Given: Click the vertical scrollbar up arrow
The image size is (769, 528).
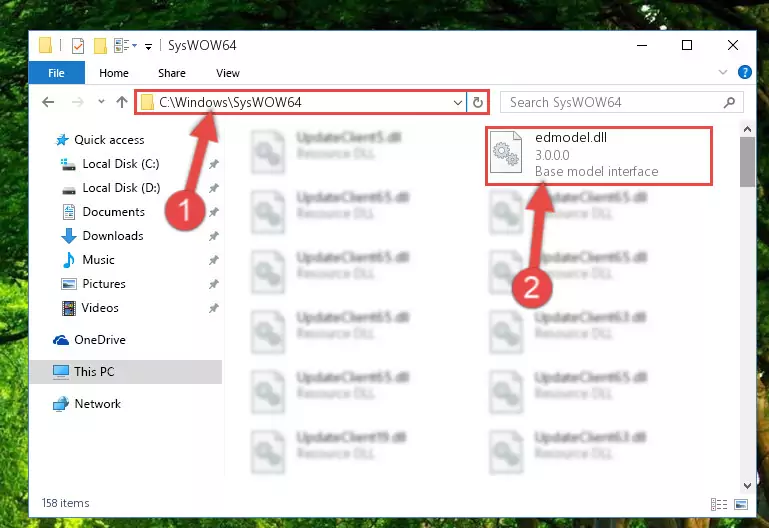Looking at the screenshot, I should [x=747, y=129].
